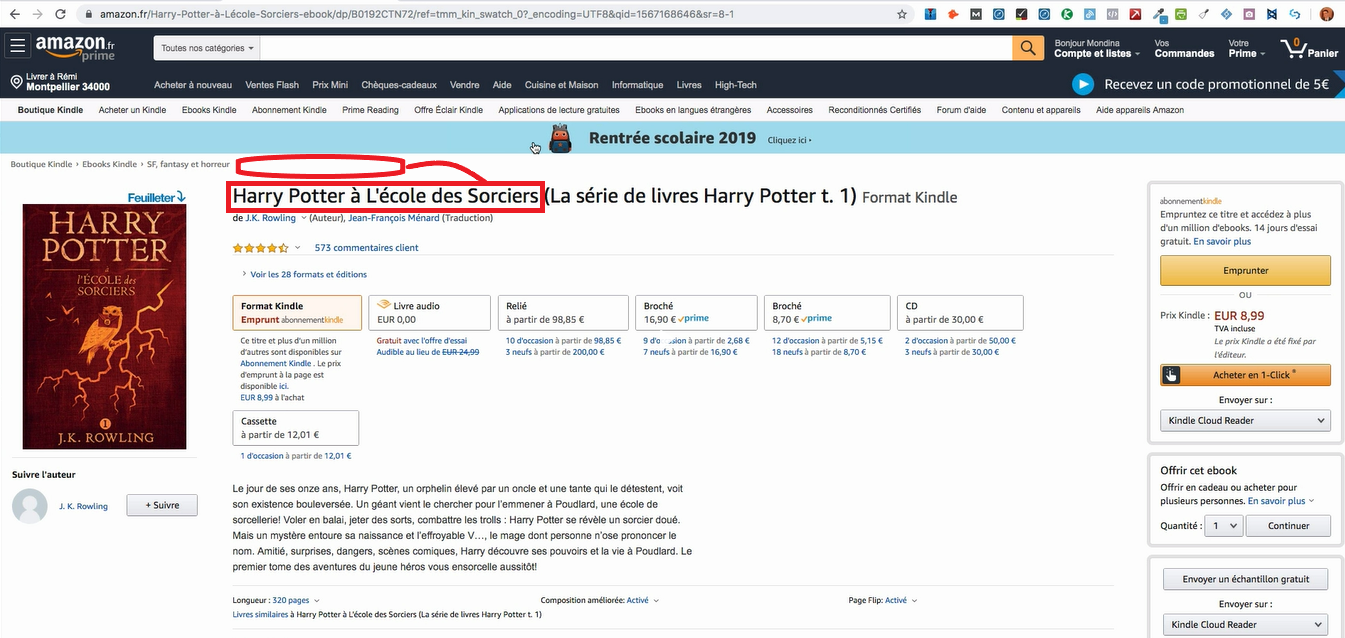Go to Ventes Flash in navigation
Image resolution: width=1345 pixels, height=638 pixels.
click(272, 85)
